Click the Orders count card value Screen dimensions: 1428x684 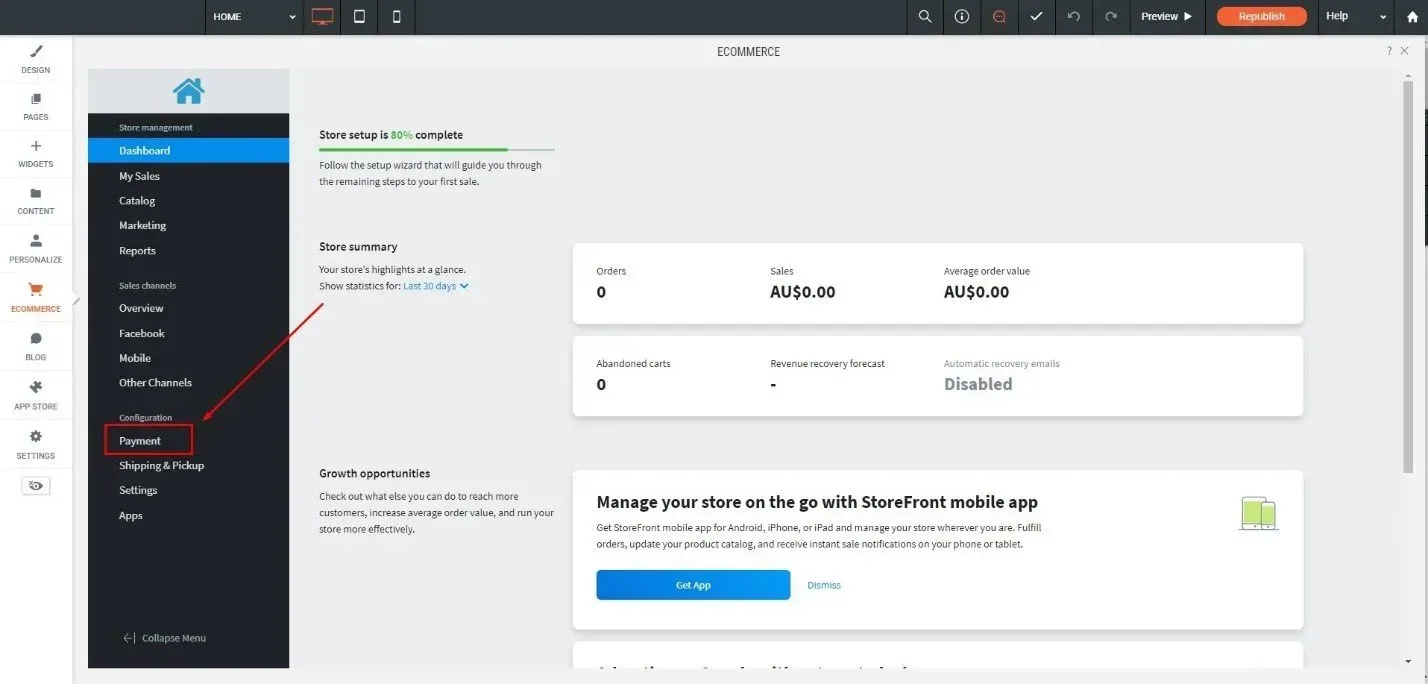pyautogui.click(x=601, y=292)
